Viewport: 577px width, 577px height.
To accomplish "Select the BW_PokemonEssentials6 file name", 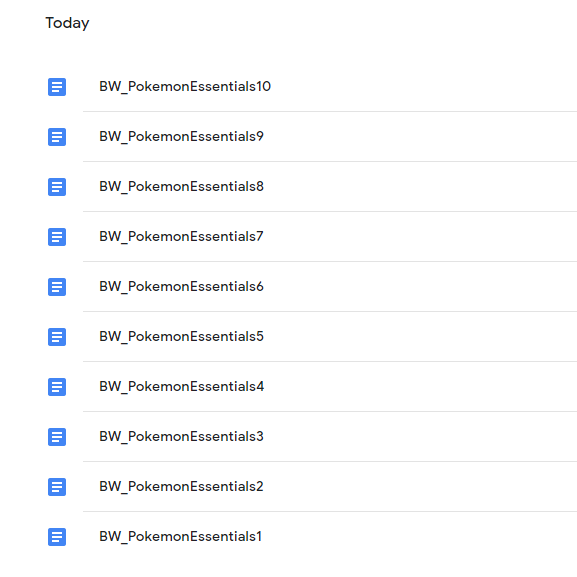I will tap(181, 287).
